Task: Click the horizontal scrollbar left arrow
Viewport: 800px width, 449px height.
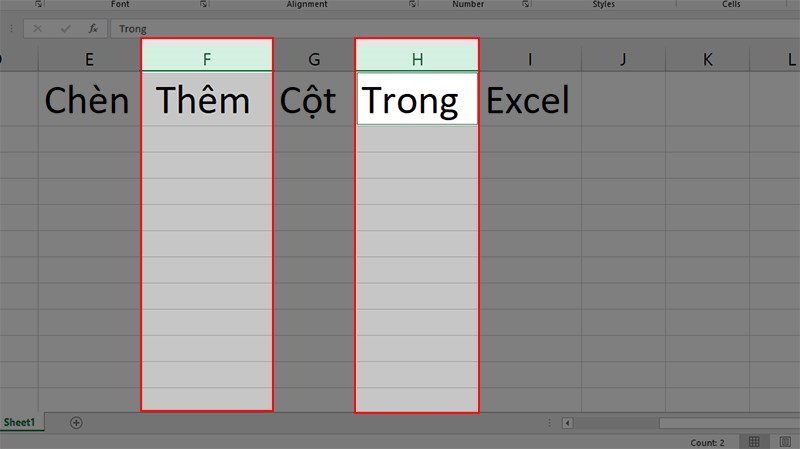Action: tap(567, 423)
